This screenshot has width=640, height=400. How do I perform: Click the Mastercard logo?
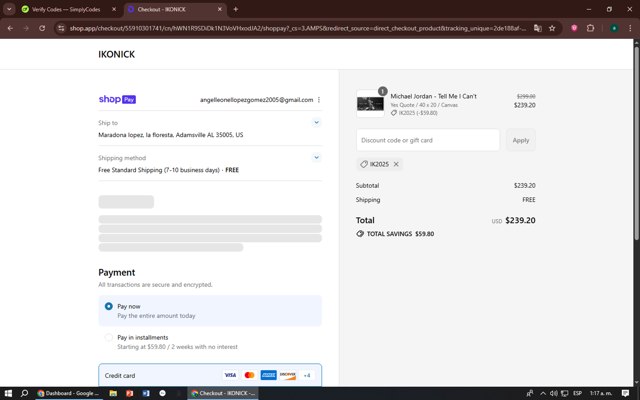pos(249,375)
